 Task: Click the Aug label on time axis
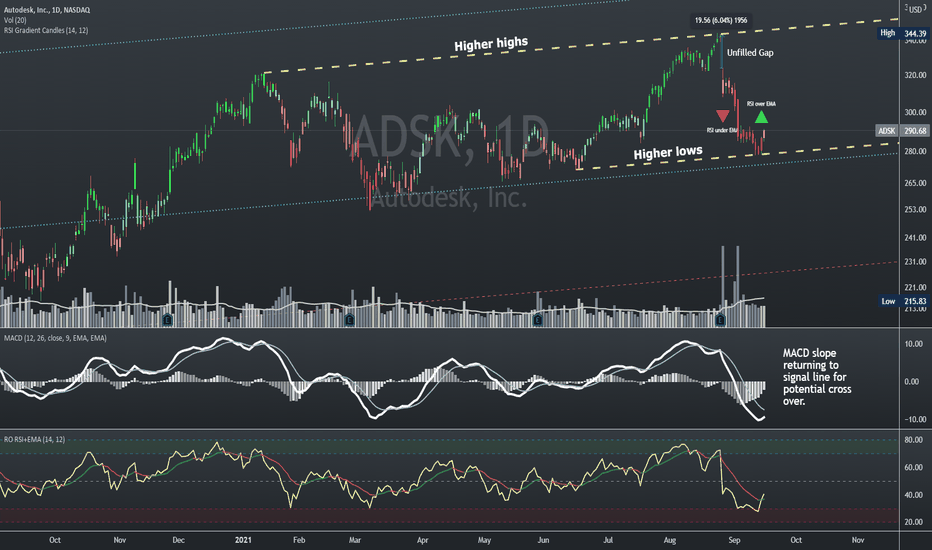[x=670, y=540]
